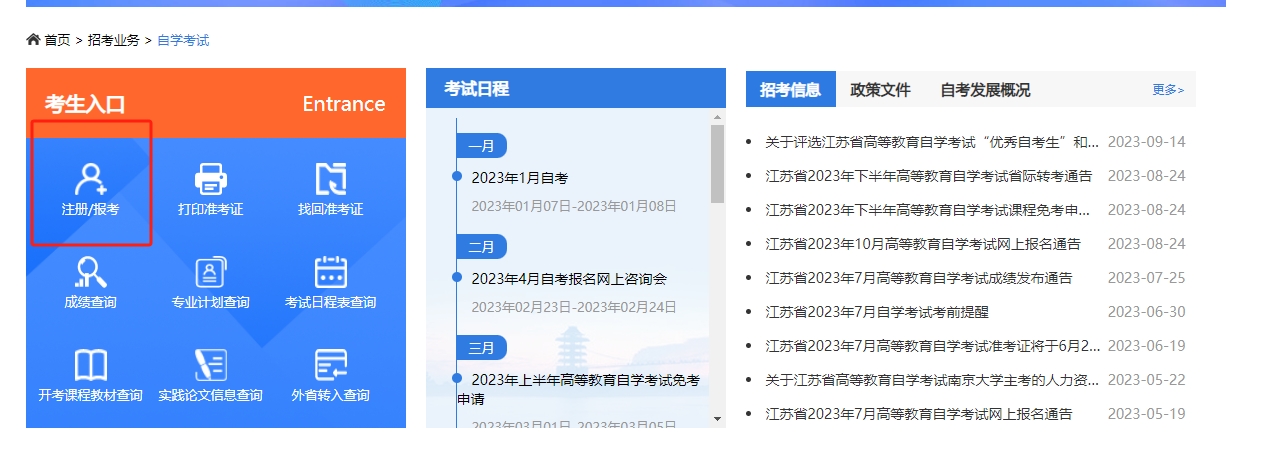Open 2023年1月自考 schedule entry
Image resolution: width=1275 pixels, height=458 pixels.
(520, 178)
